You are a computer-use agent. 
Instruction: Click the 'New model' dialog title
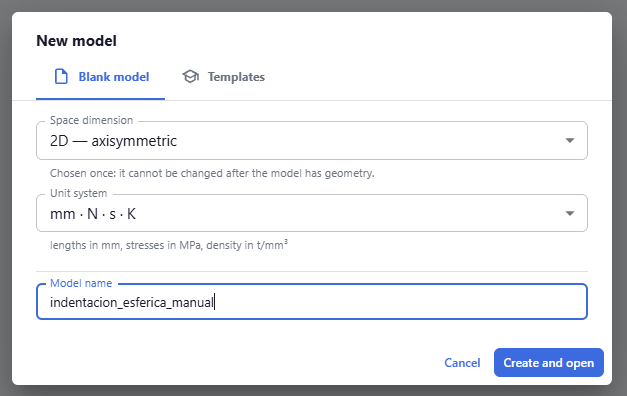coord(76,41)
